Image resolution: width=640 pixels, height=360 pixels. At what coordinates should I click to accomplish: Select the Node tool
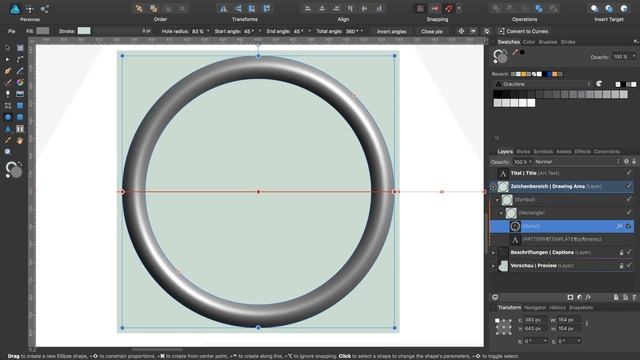point(8,59)
